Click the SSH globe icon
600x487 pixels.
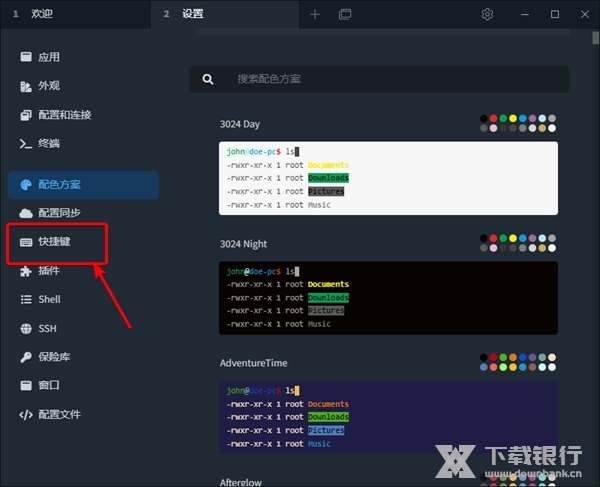point(26,329)
